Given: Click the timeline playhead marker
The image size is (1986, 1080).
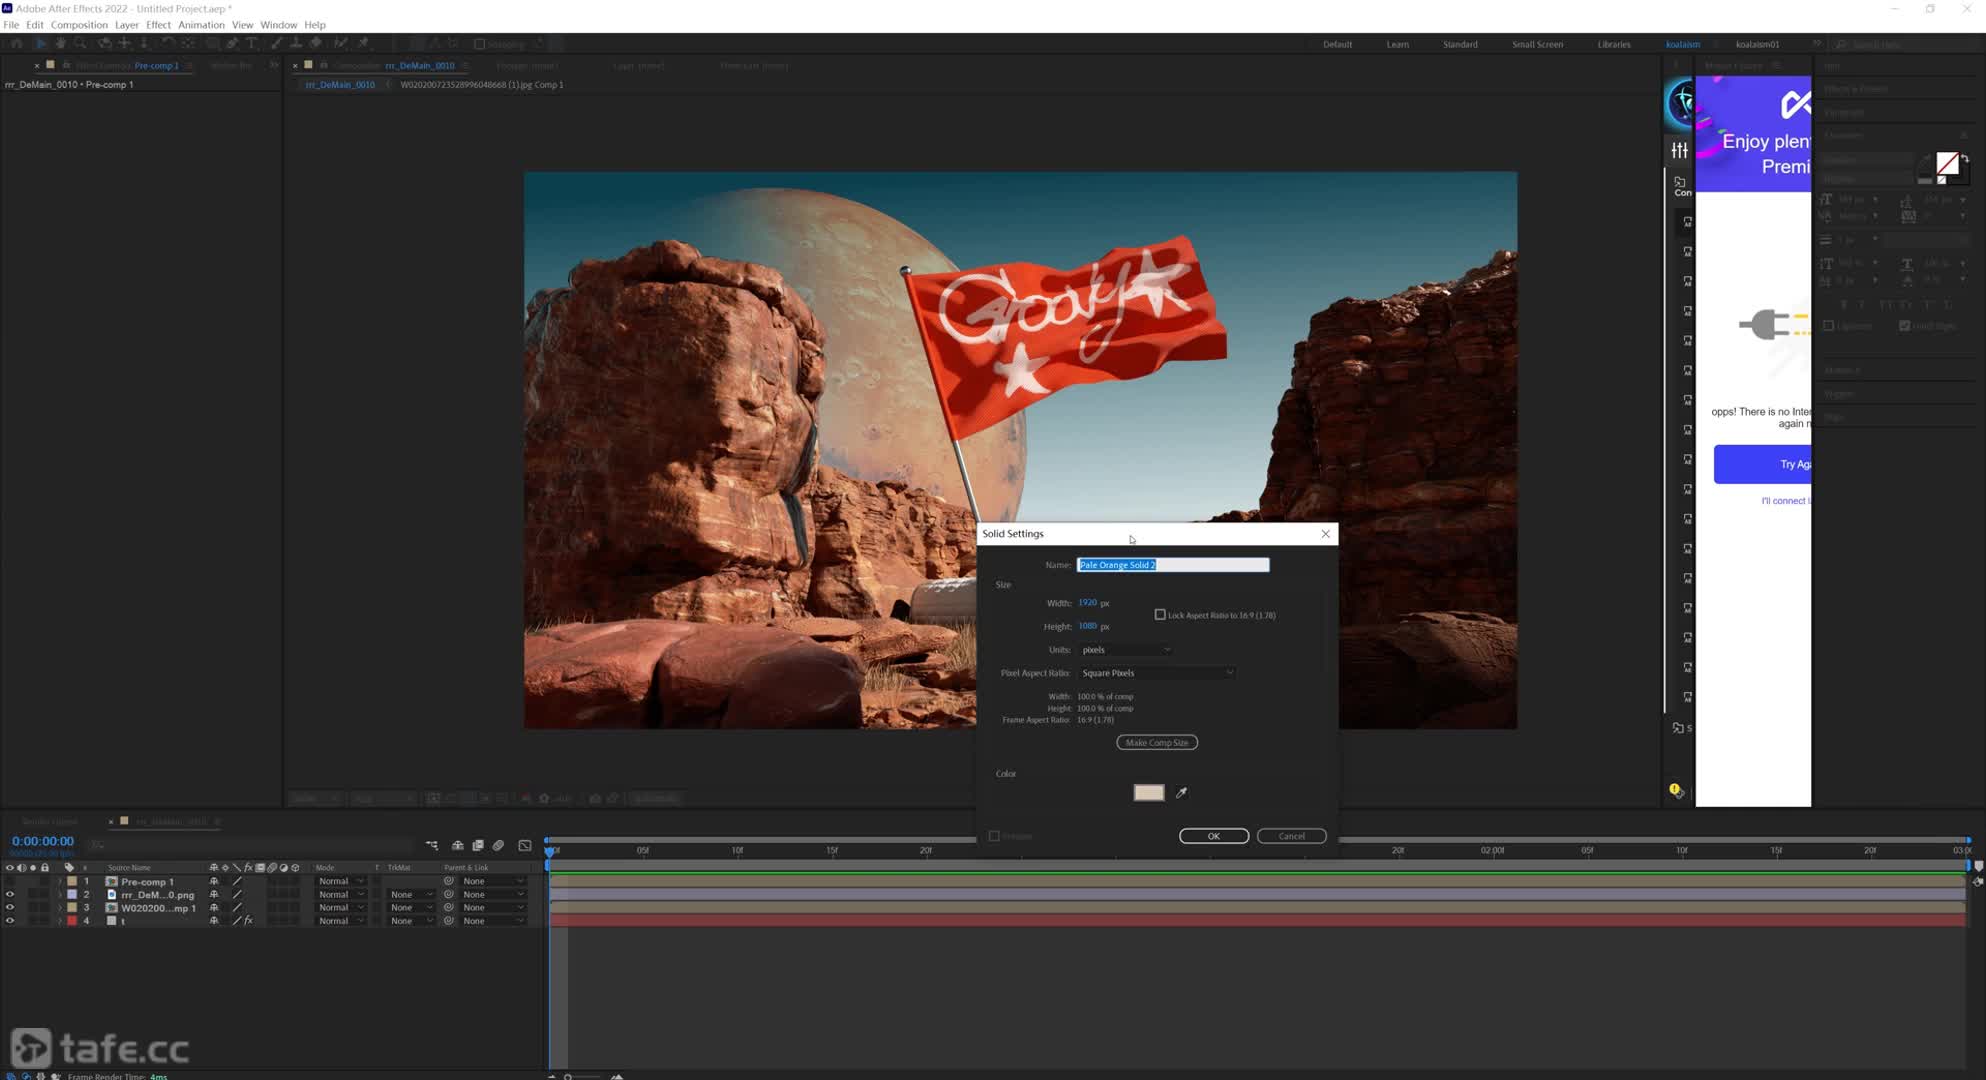Looking at the screenshot, I should click(x=549, y=851).
